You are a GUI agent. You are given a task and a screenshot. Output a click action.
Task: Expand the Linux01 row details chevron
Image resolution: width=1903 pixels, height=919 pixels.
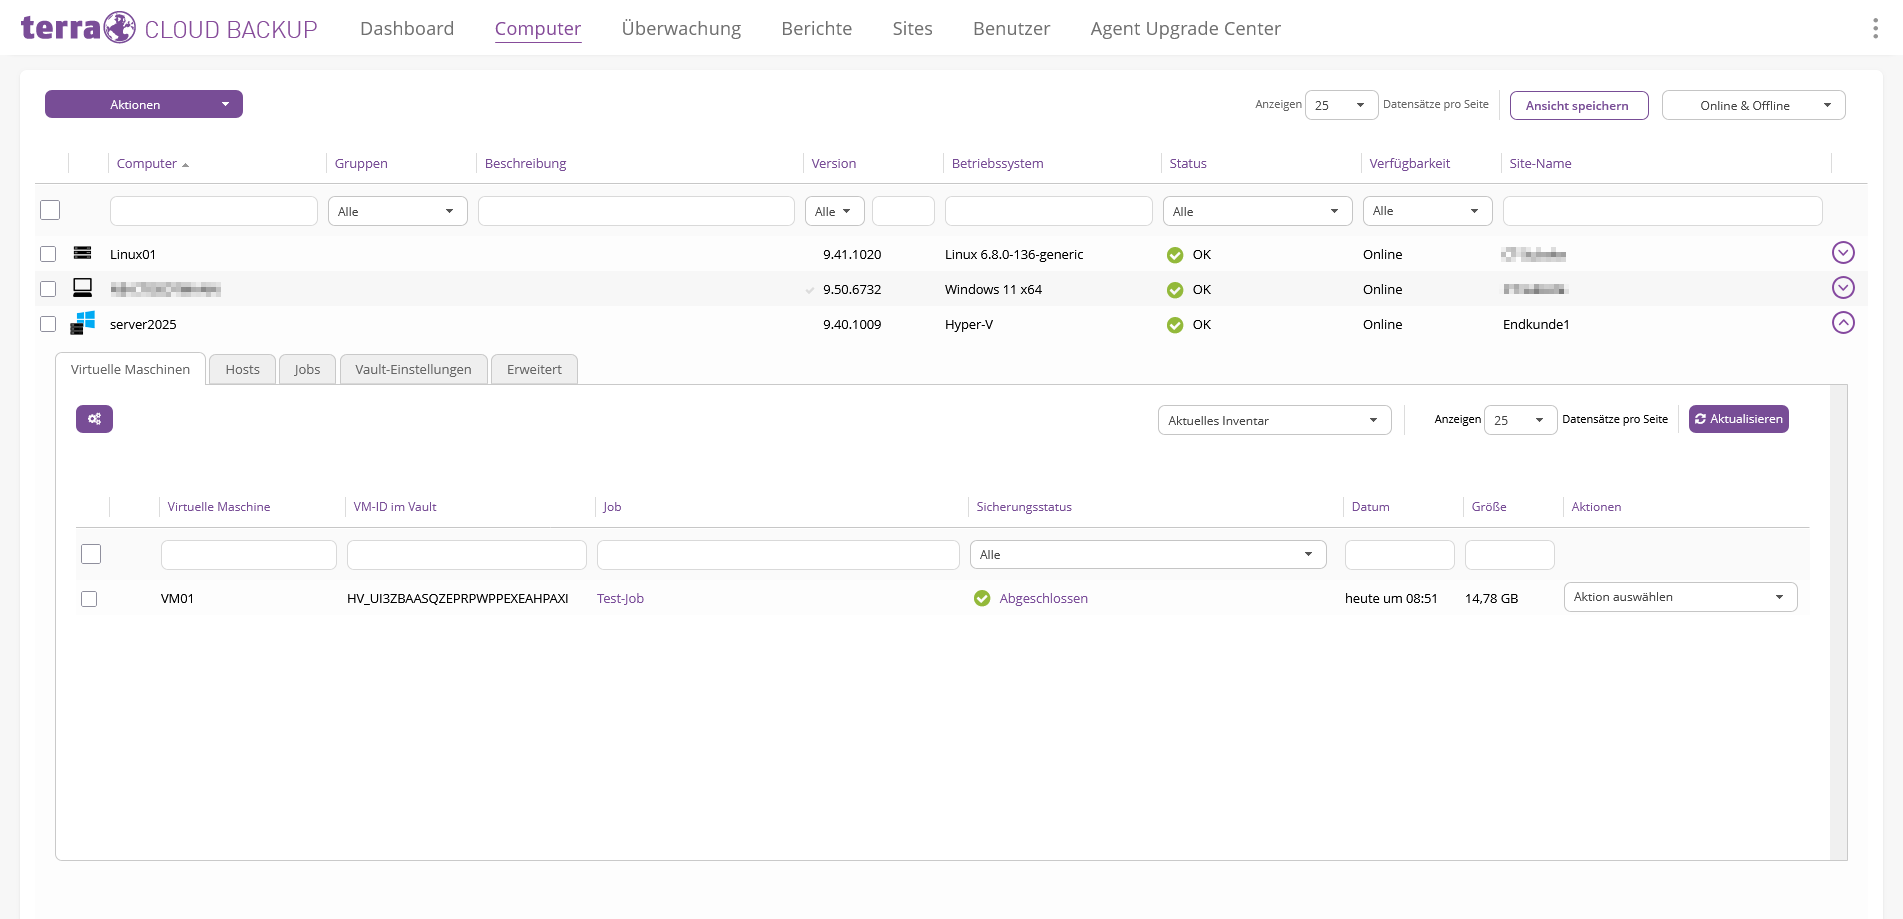click(1843, 253)
